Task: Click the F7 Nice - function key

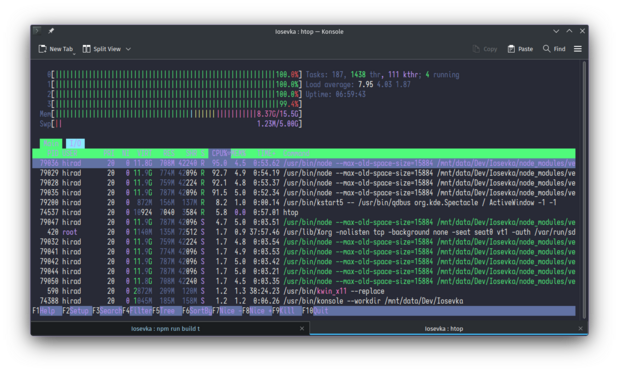Action: (x=227, y=311)
